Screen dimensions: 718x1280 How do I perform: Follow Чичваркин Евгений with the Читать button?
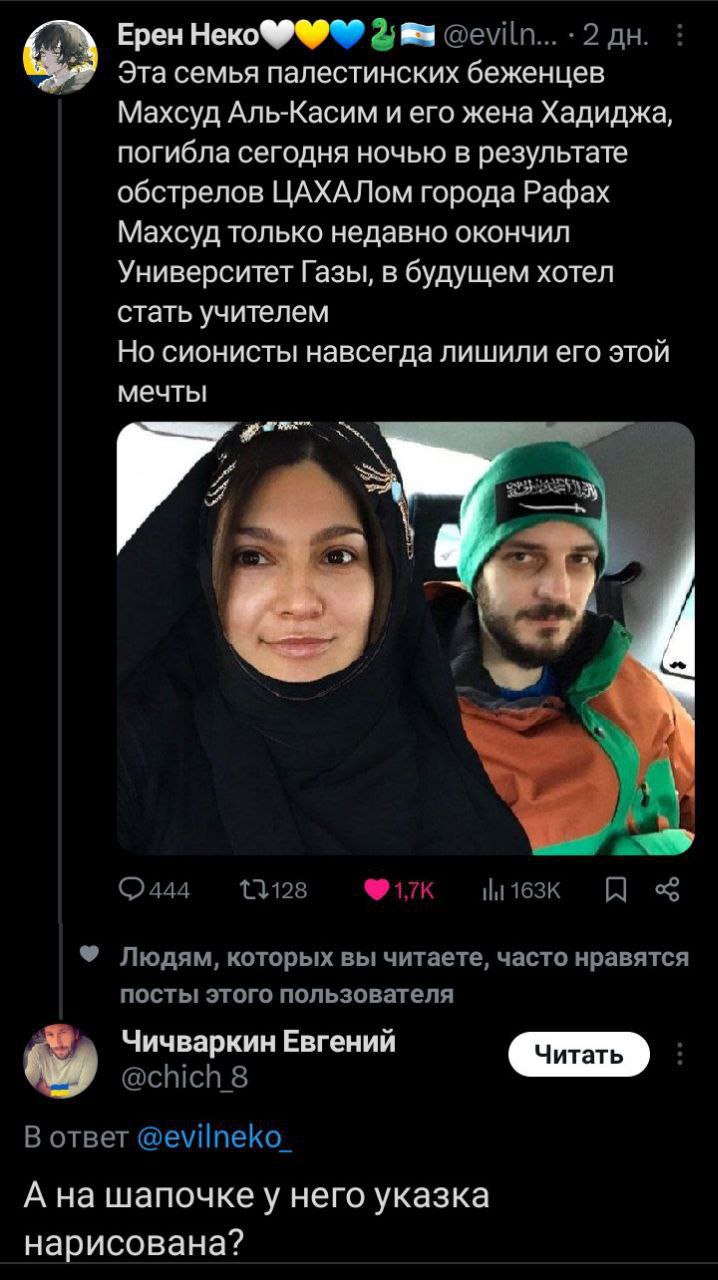coord(579,1054)
